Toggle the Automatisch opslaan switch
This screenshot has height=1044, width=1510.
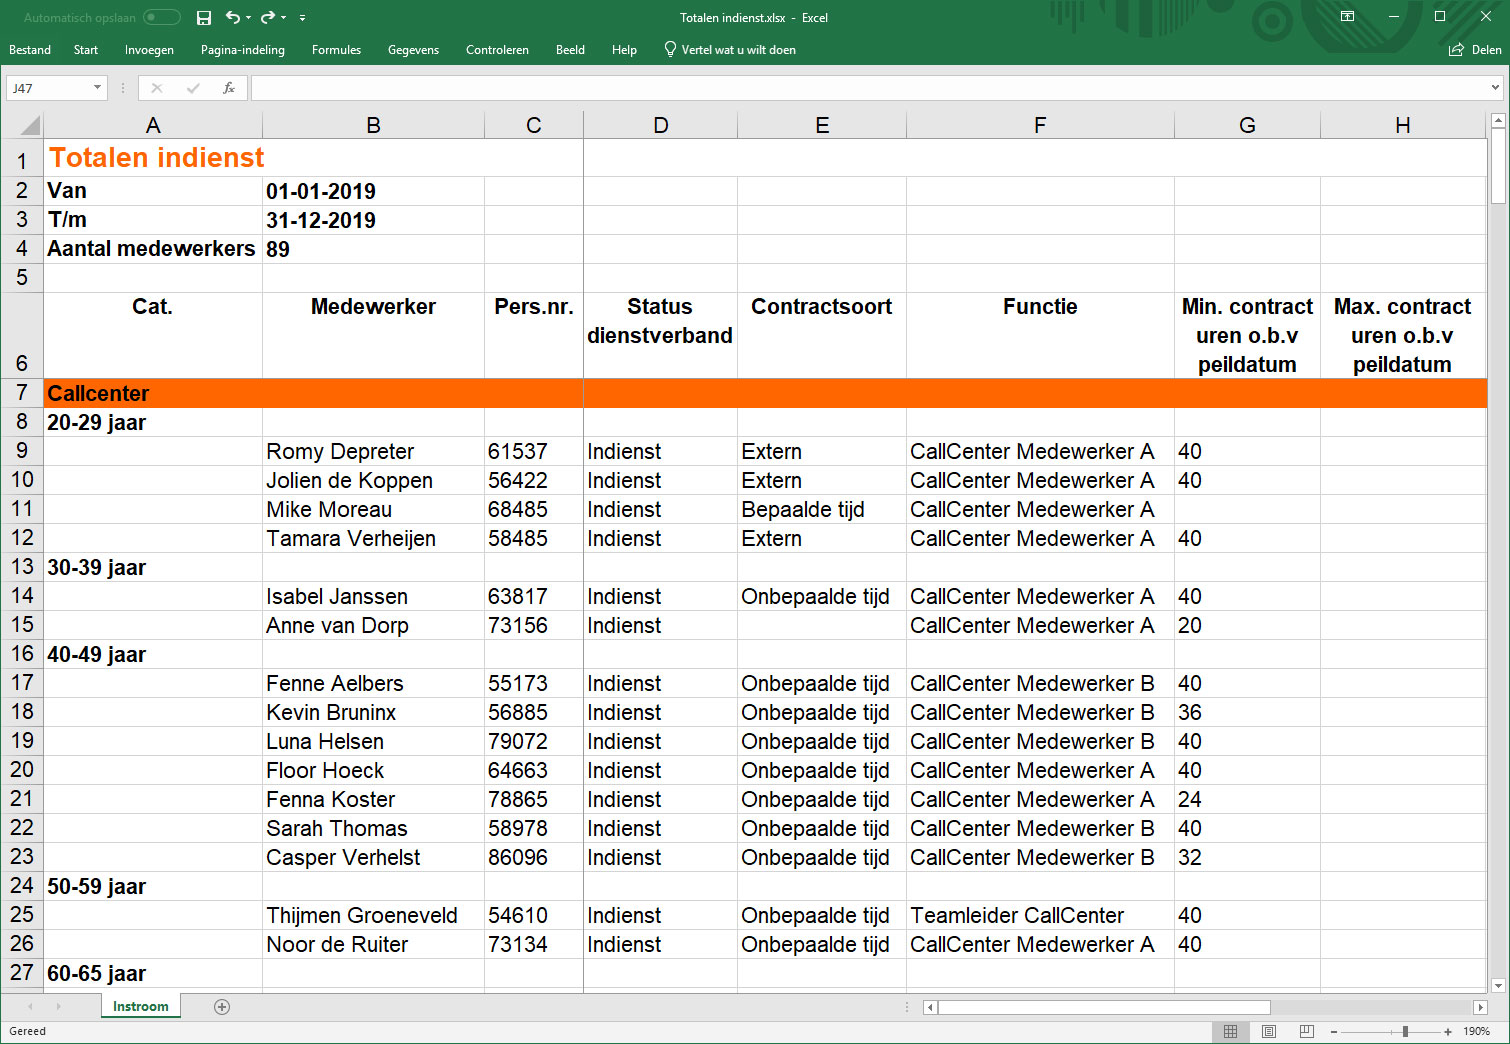click(161, 17)
